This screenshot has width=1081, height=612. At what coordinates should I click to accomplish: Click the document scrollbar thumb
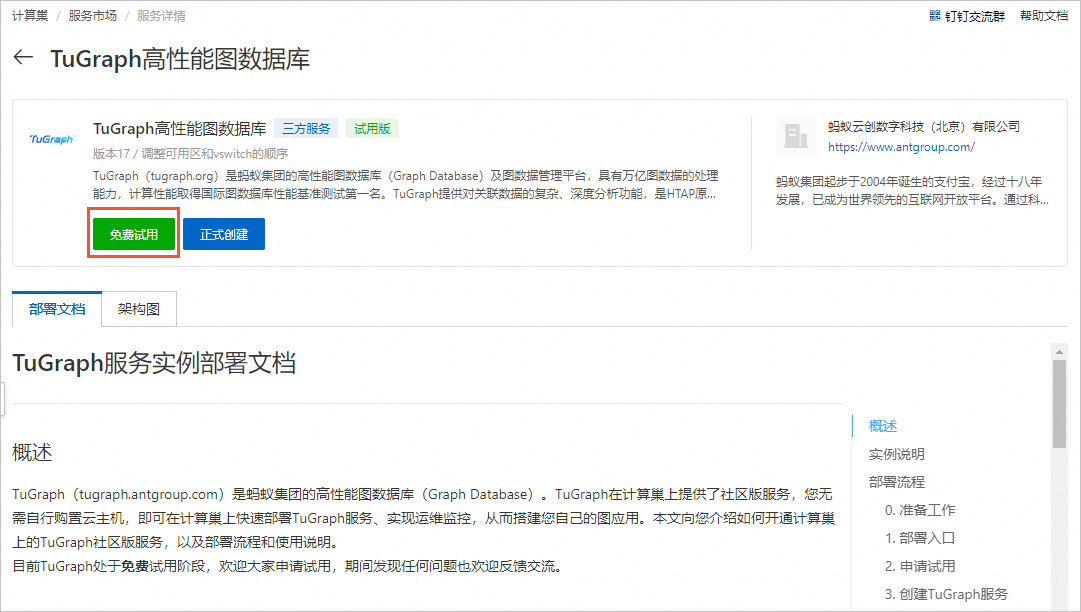pyautogui.click(x=1060, y=405)
